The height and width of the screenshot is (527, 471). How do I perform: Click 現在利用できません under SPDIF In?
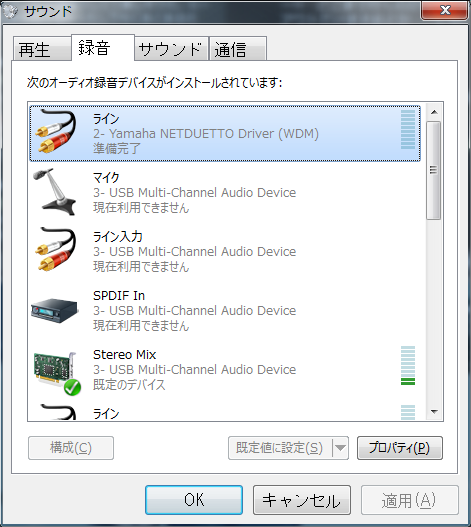(141, 326)
